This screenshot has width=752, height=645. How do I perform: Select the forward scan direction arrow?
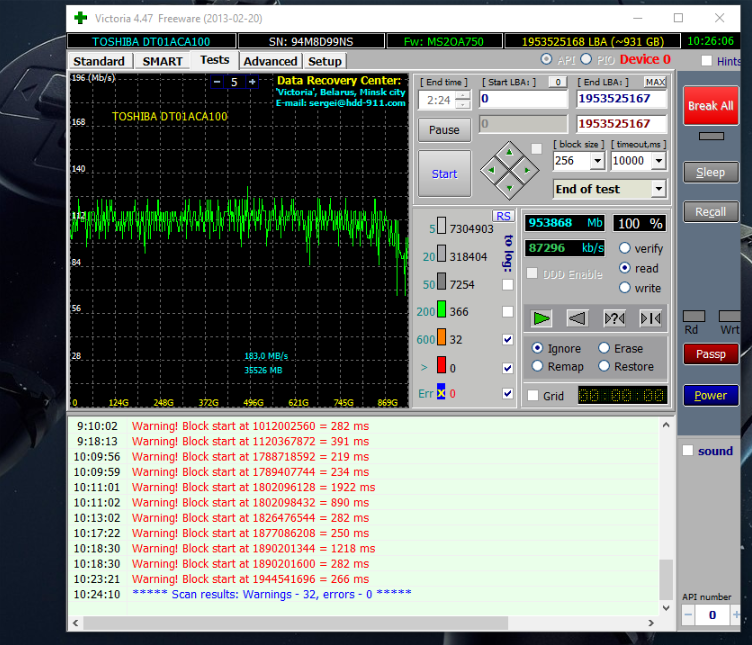tap(541, 318)
